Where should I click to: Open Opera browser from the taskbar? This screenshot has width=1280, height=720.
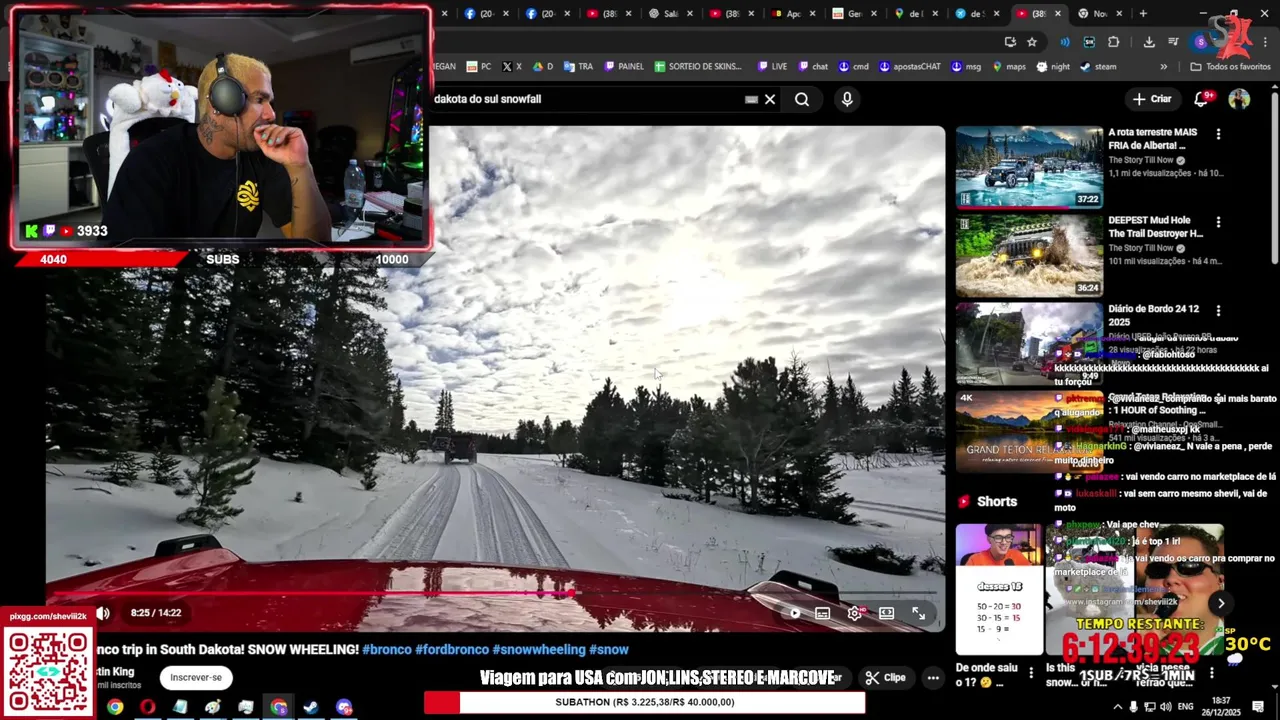148,707
